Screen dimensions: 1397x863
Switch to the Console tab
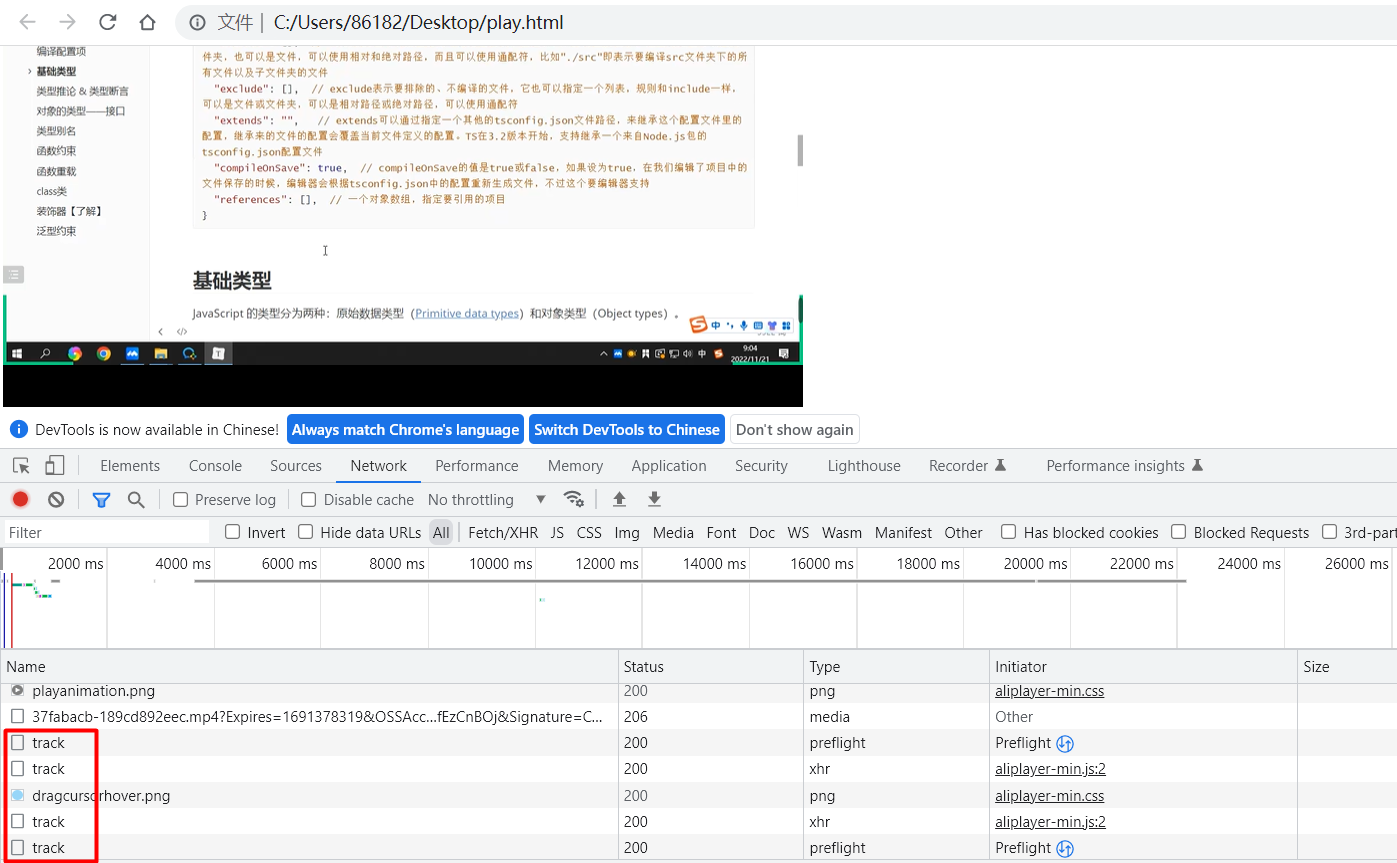[215, 465]
